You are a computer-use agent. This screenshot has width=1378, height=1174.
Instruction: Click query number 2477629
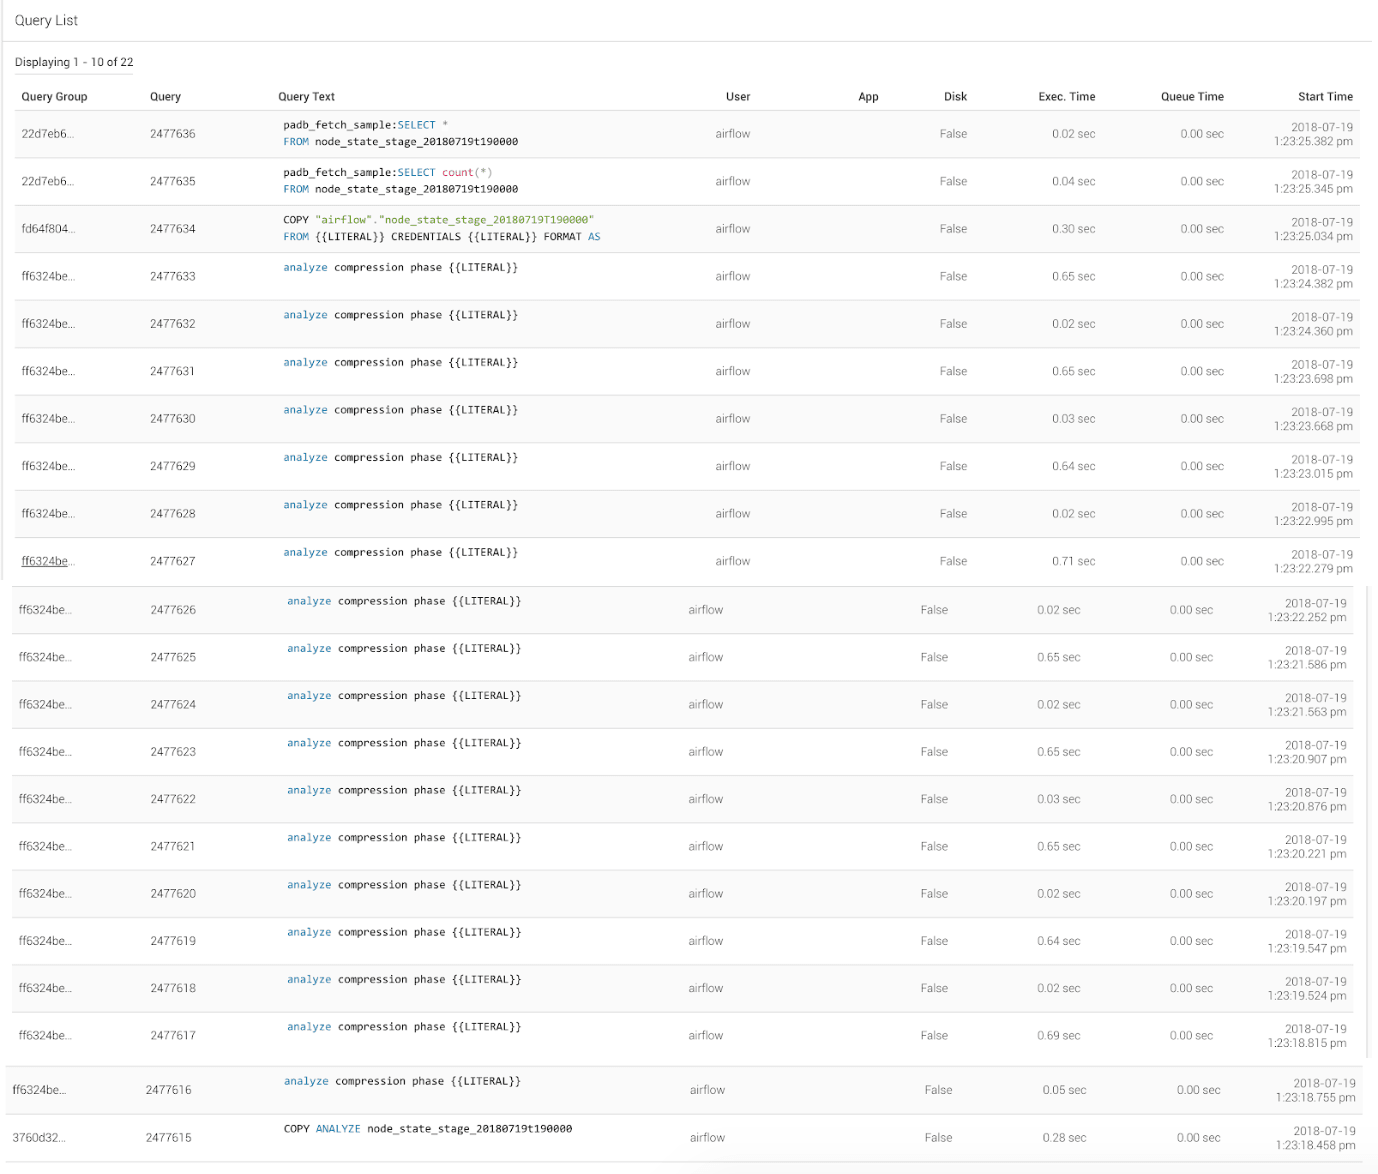point(173,466)
